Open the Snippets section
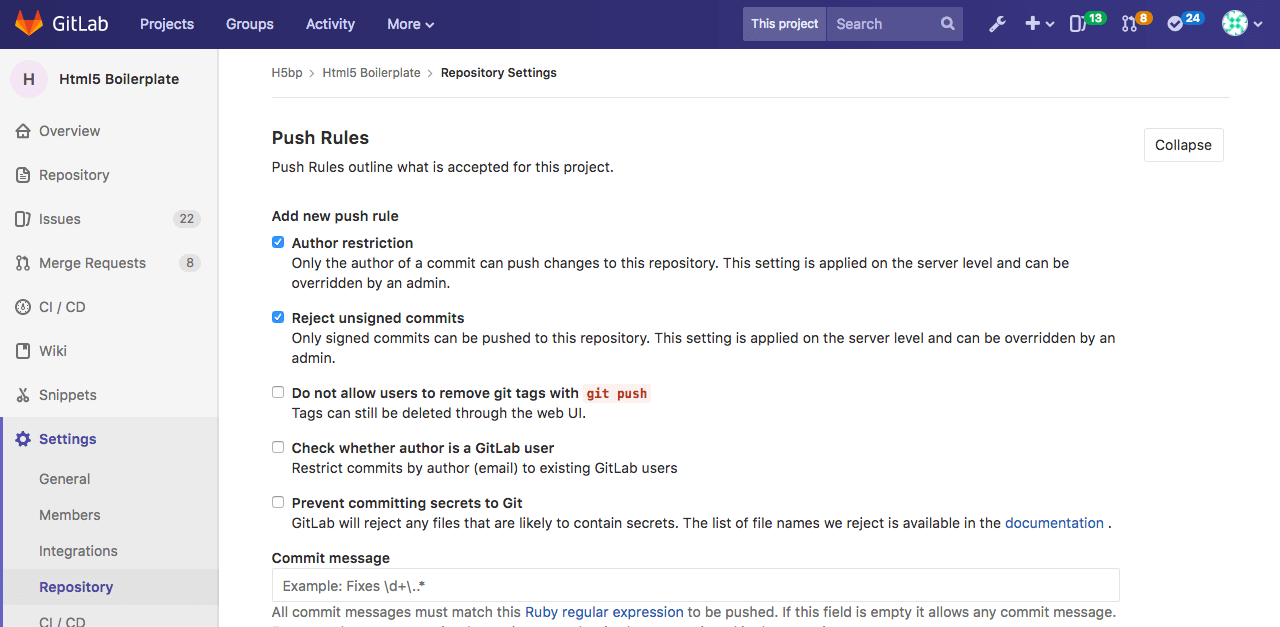The height and width of the screenshot is (627, 1280). pos(70,395)
